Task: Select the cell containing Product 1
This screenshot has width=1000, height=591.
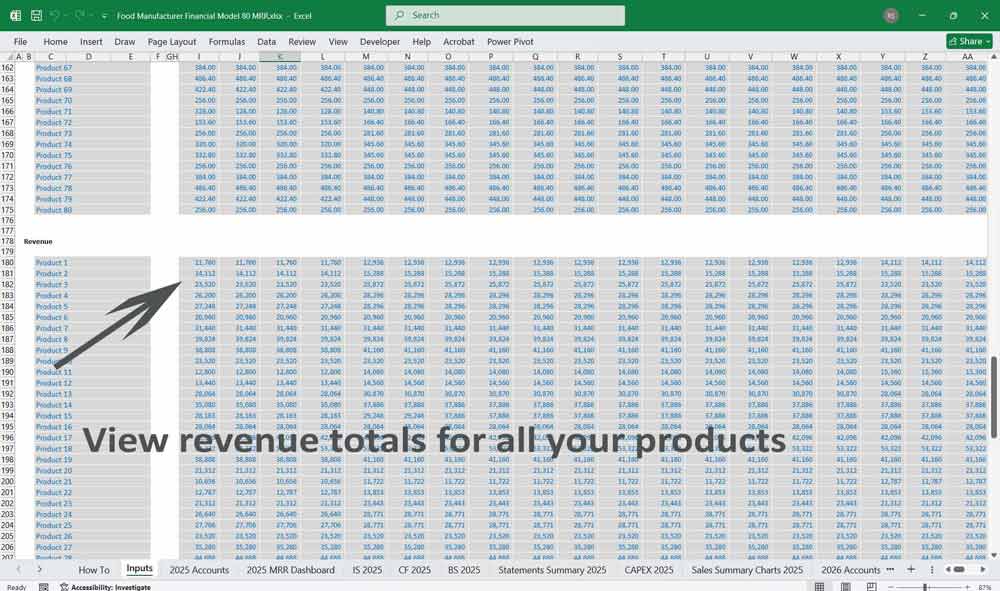Action: [50, 262]
